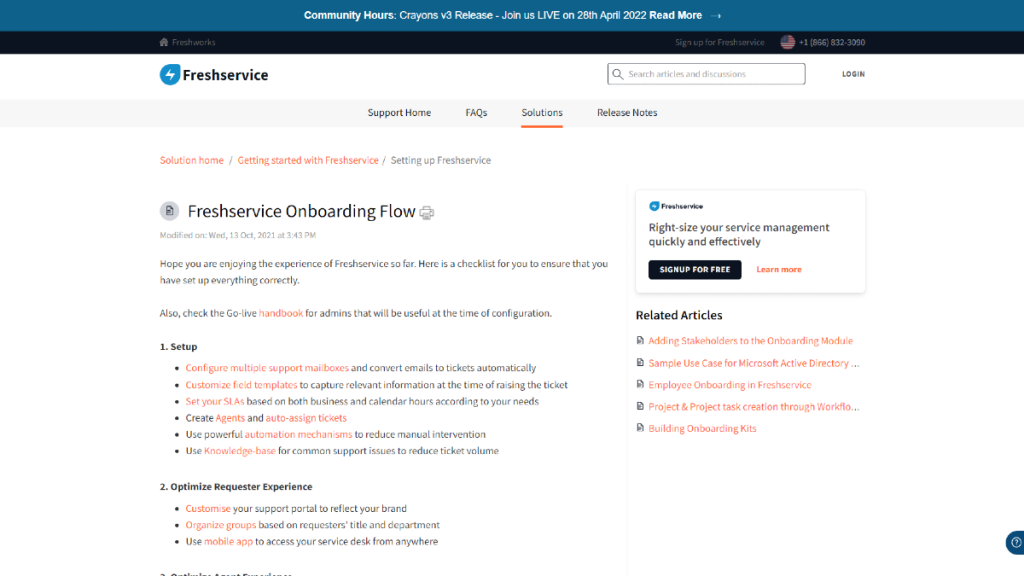Click the Modified on date text
Viewport: 1024px width, 576px height.
(238, 235)
